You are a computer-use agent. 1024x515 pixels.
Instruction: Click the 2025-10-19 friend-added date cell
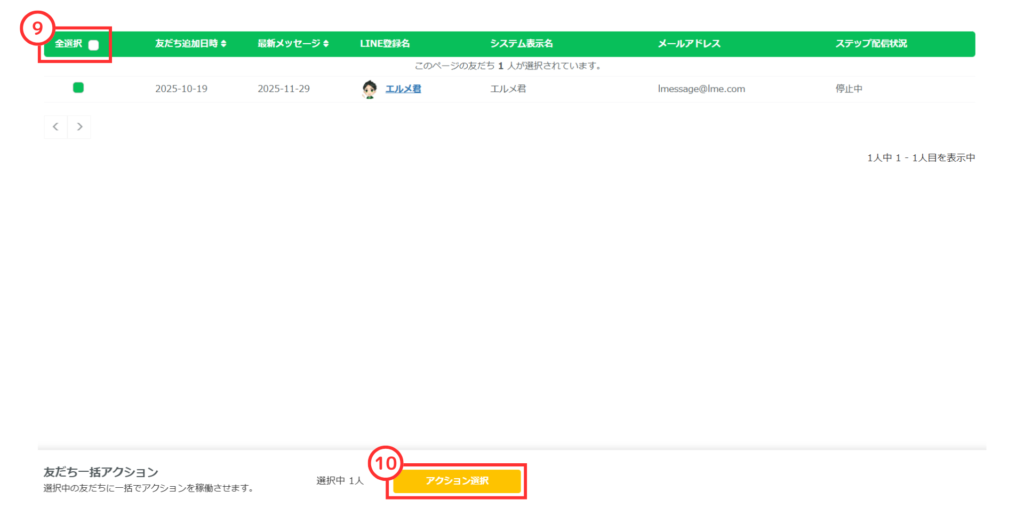coord(181,89)
